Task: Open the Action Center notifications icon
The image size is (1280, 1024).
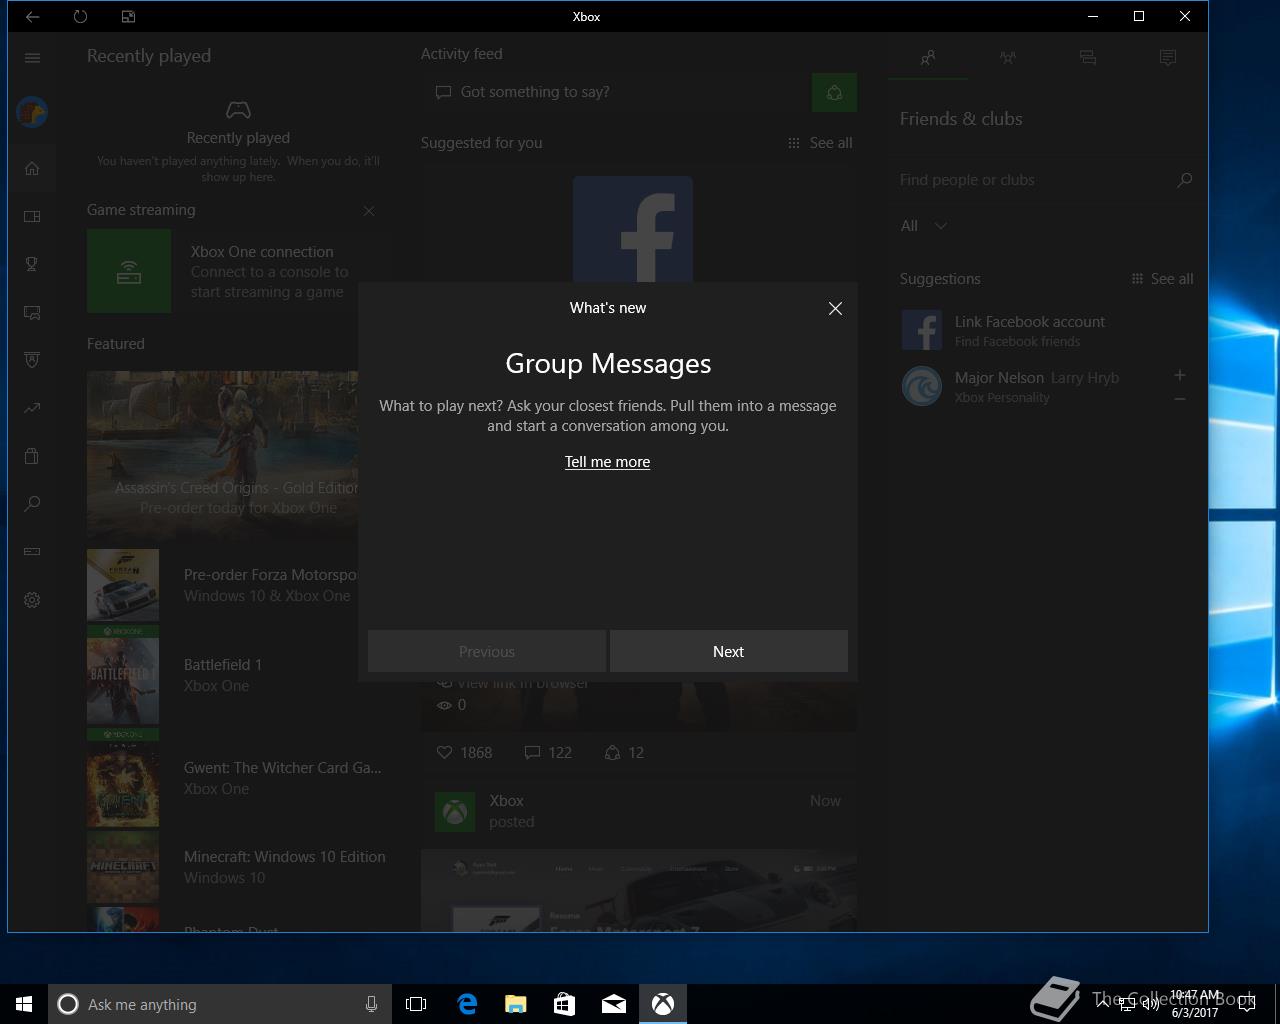Action: point(1247,1004)
